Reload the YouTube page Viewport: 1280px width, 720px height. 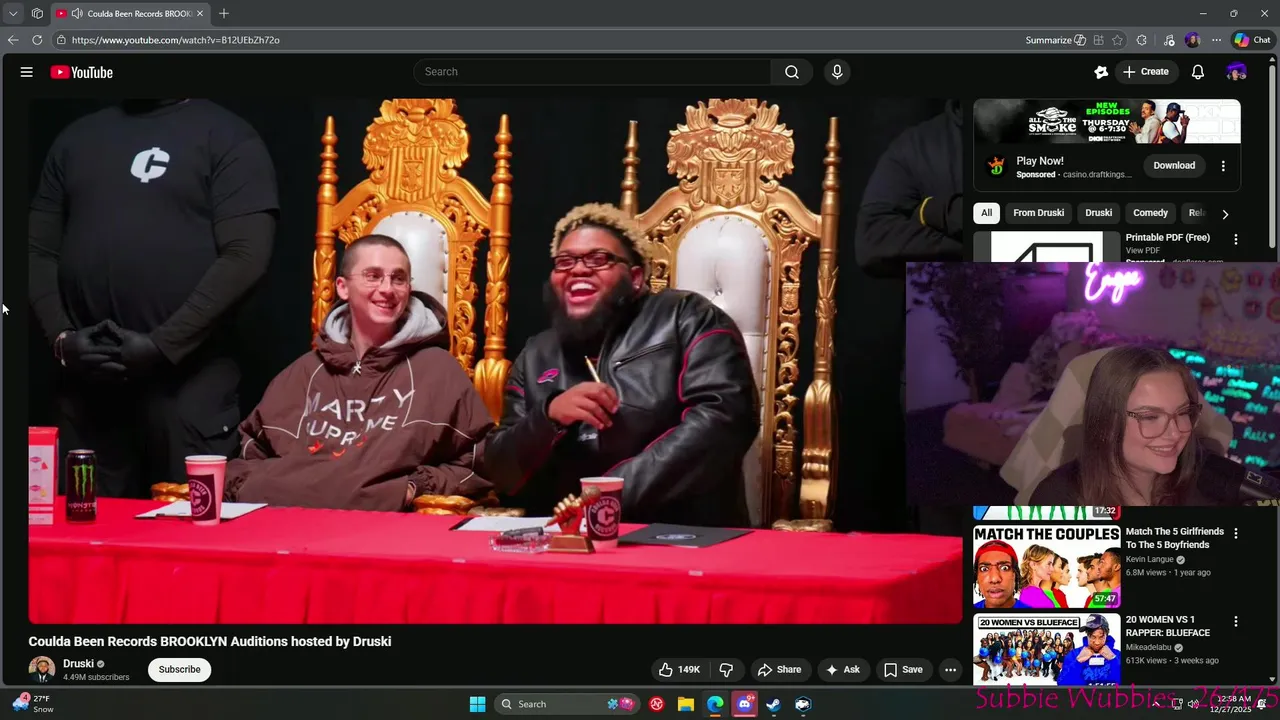(37, 40)
